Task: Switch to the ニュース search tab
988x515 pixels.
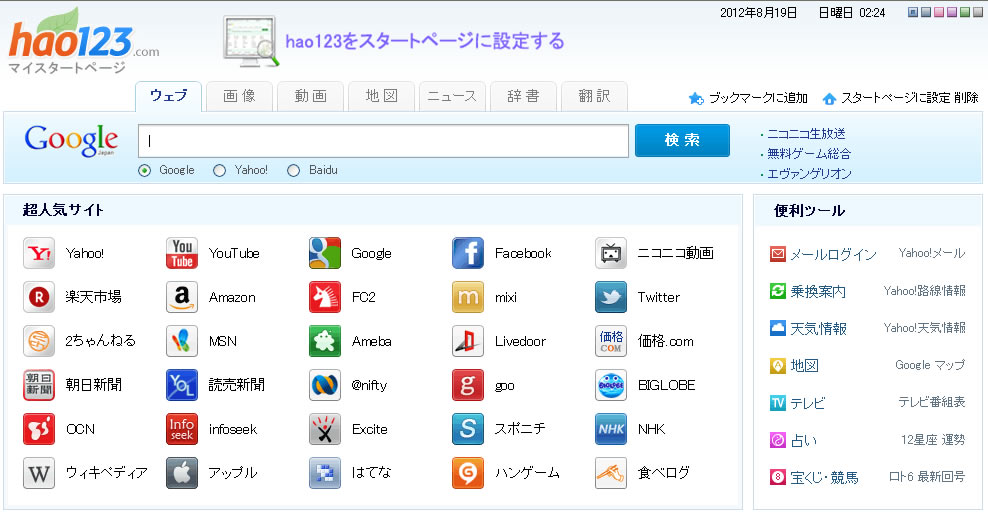Action: [452, 96]
